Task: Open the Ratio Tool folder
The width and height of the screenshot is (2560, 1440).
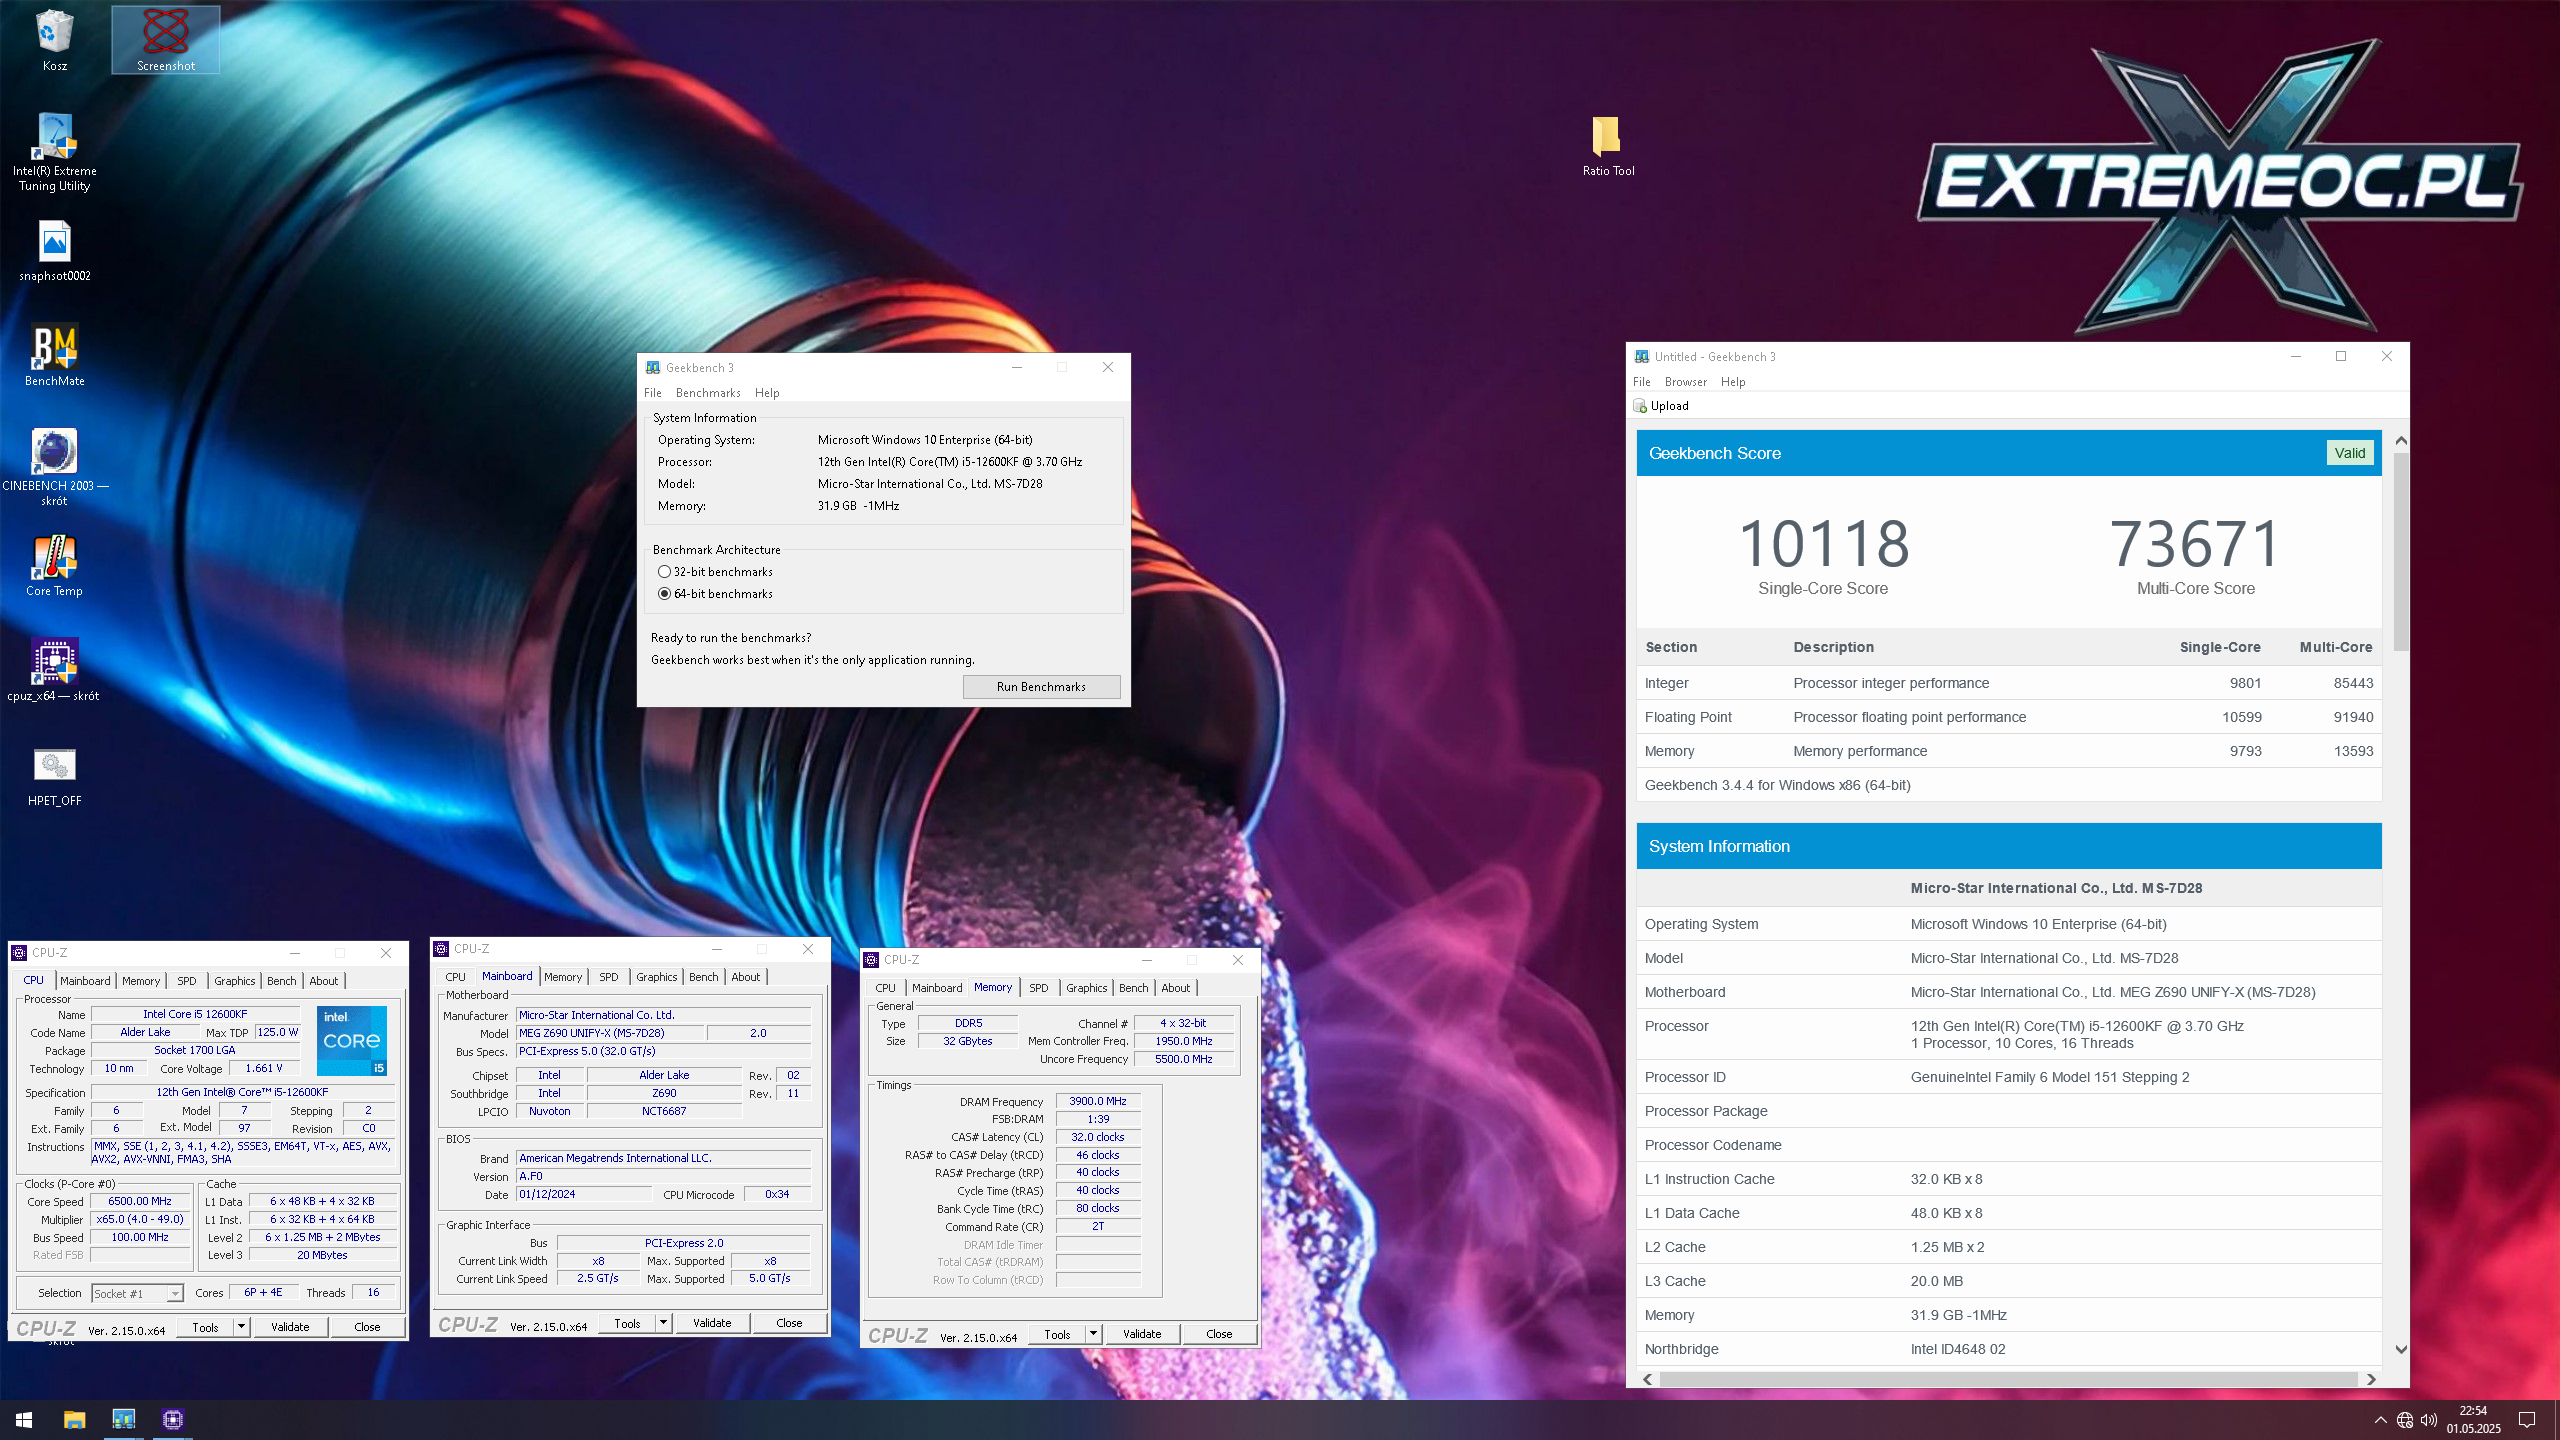Action: tap(1608, 146)
